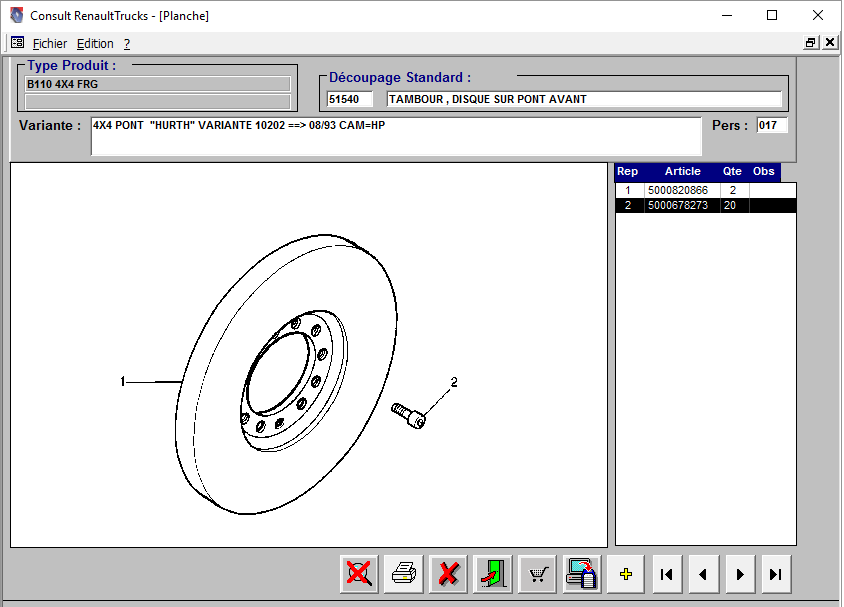Open the Fichier menu
This screenshot has width=844, height=607.
[49, 44]
